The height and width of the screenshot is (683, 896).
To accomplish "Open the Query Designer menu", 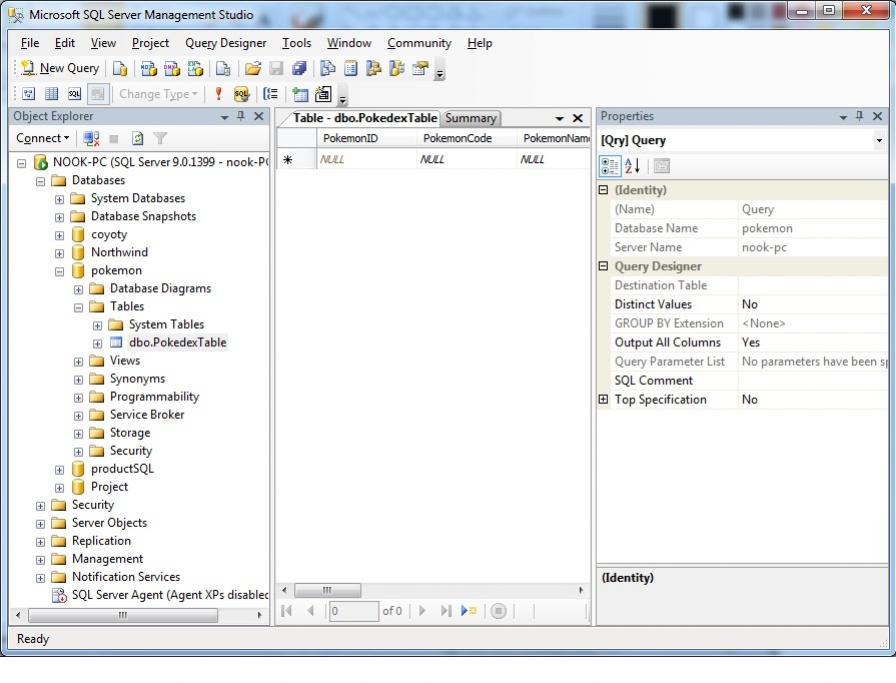I will point(225,43).
